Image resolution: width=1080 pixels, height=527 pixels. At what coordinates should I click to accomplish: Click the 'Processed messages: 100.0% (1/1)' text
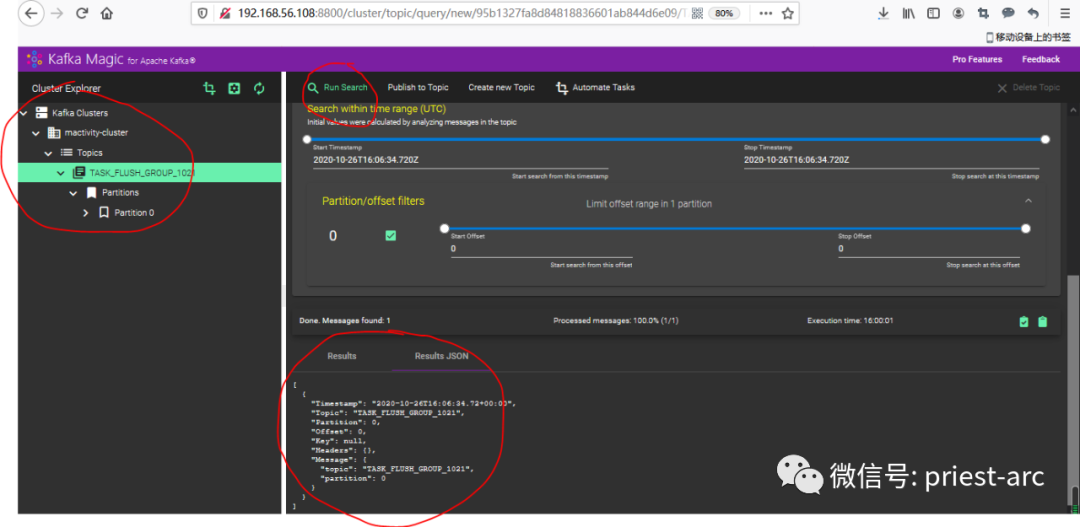[616, 321]
